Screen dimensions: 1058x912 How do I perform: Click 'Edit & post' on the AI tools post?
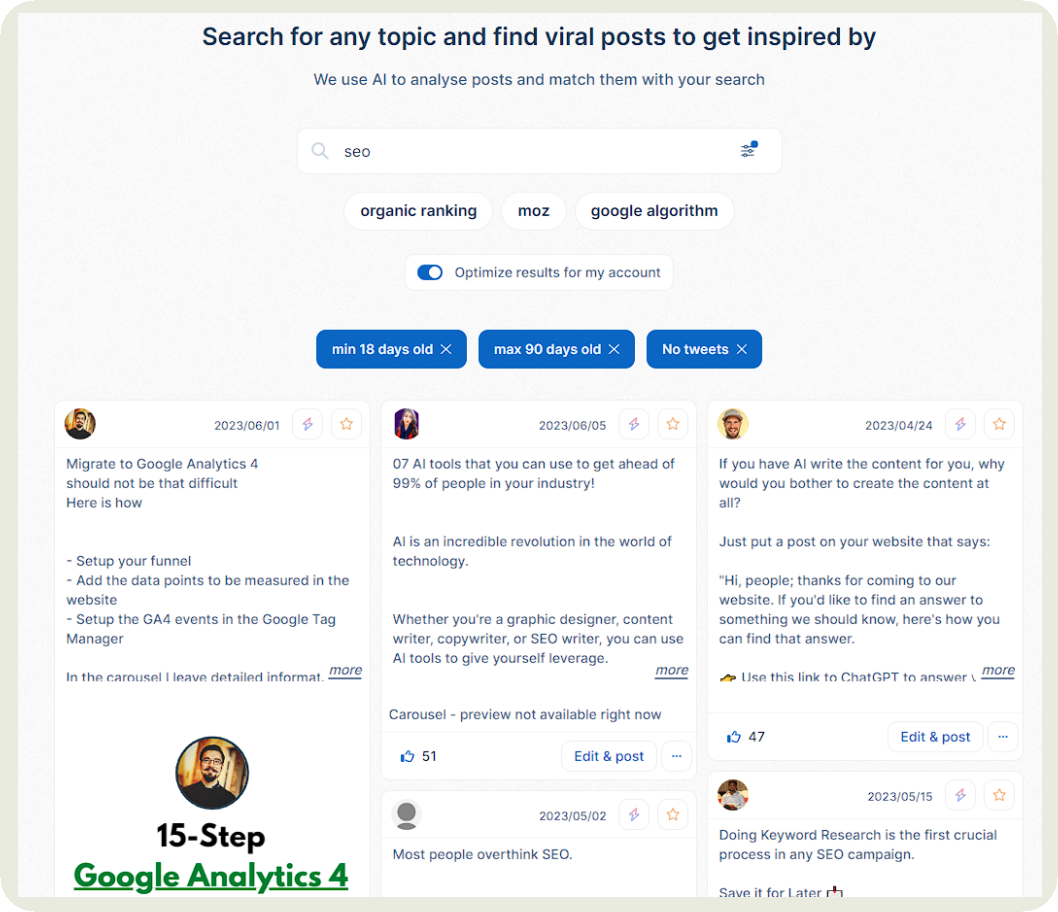click(x=608, y=756)
